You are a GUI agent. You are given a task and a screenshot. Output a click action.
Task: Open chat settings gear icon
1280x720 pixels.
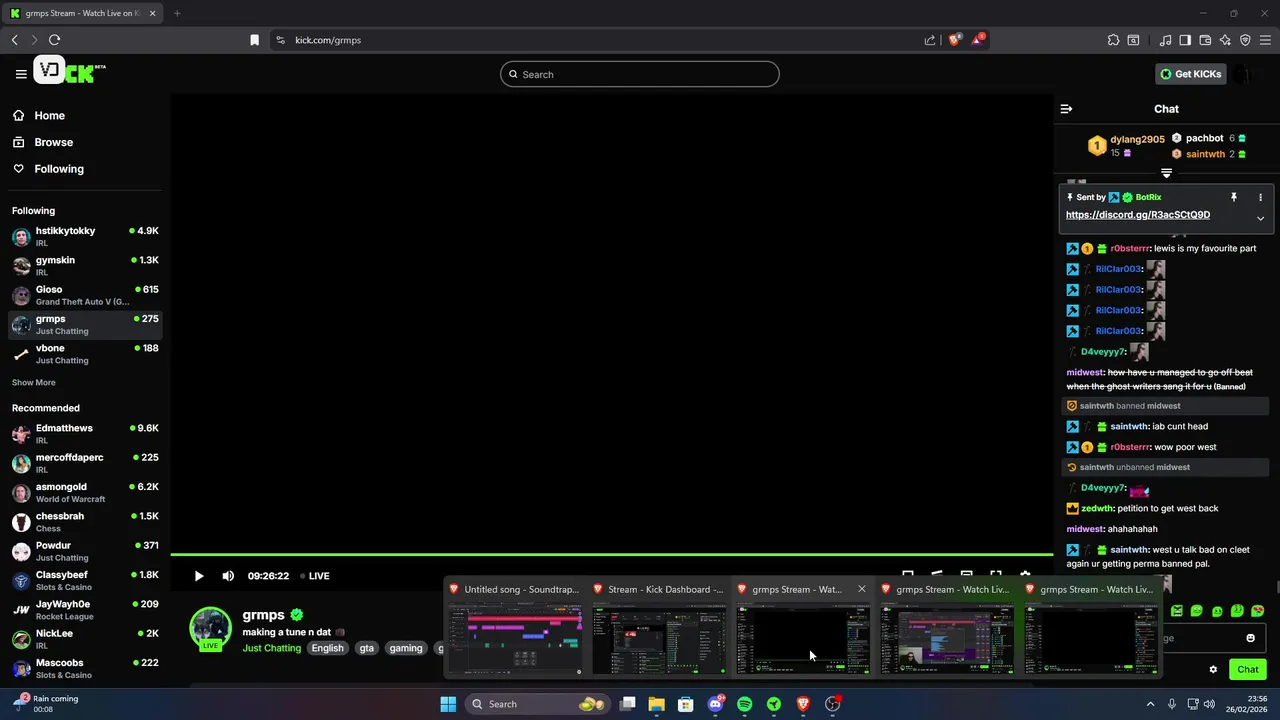(1213, 670)
